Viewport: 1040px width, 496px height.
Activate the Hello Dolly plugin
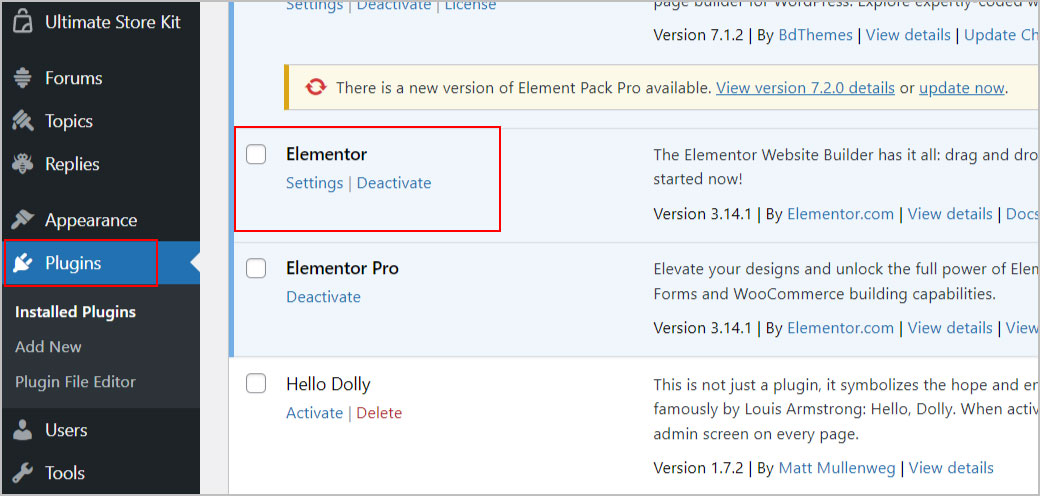(x=314, y=413)
